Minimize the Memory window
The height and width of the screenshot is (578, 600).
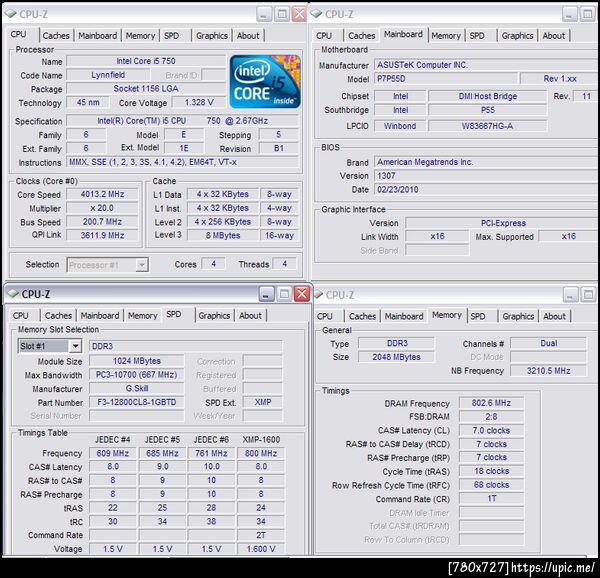point(570,295)
